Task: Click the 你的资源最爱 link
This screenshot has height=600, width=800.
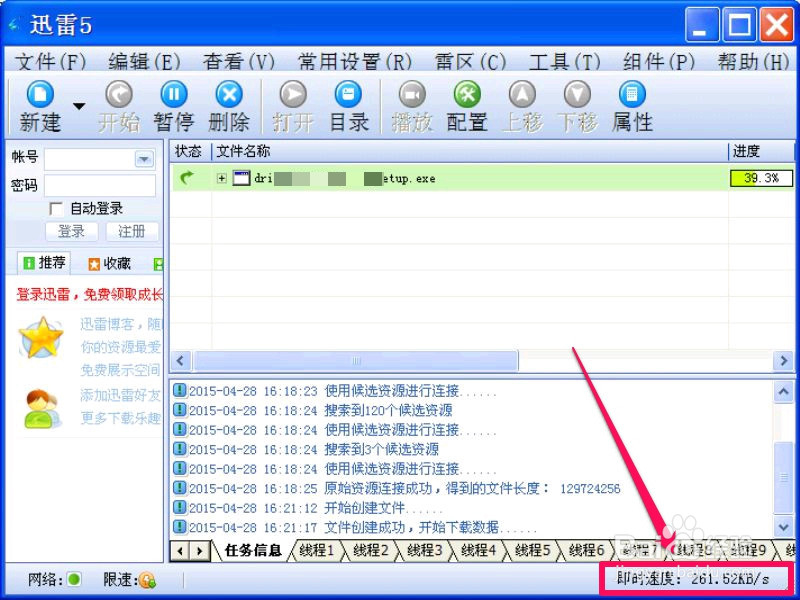Action: click(x=120, y=347)
